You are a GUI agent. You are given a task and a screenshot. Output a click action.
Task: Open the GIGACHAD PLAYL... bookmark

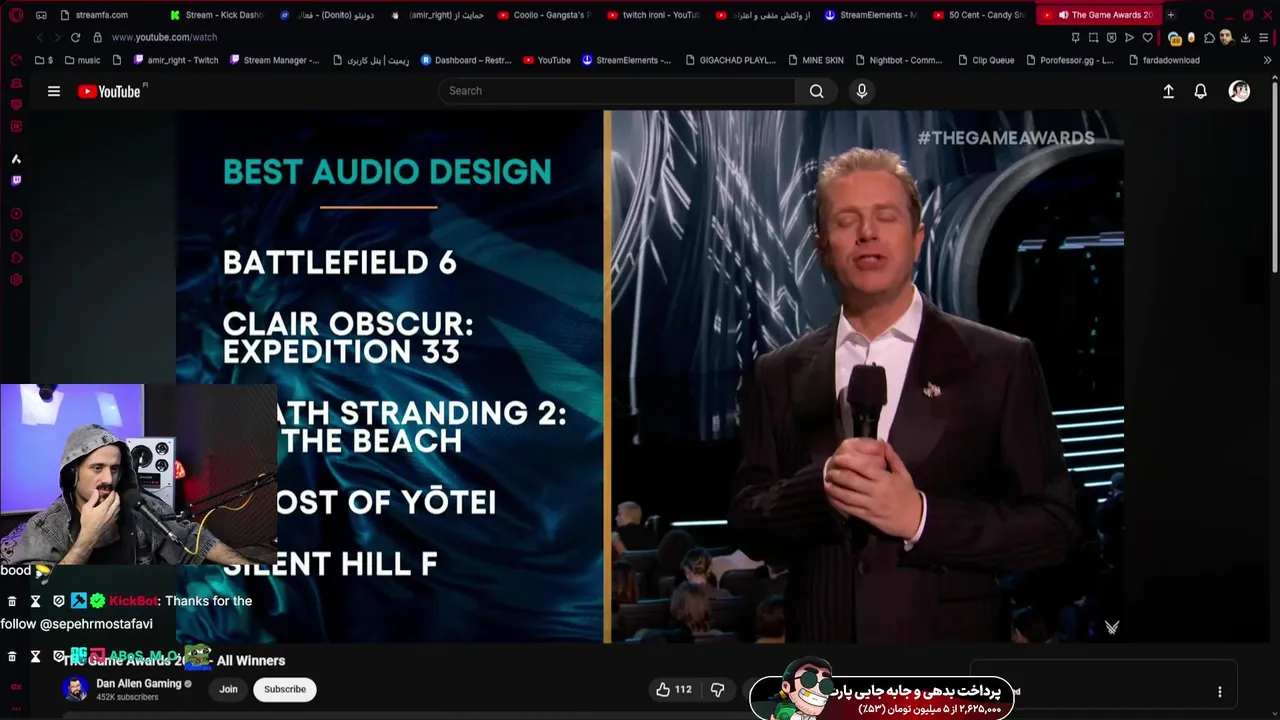point(731,60)
